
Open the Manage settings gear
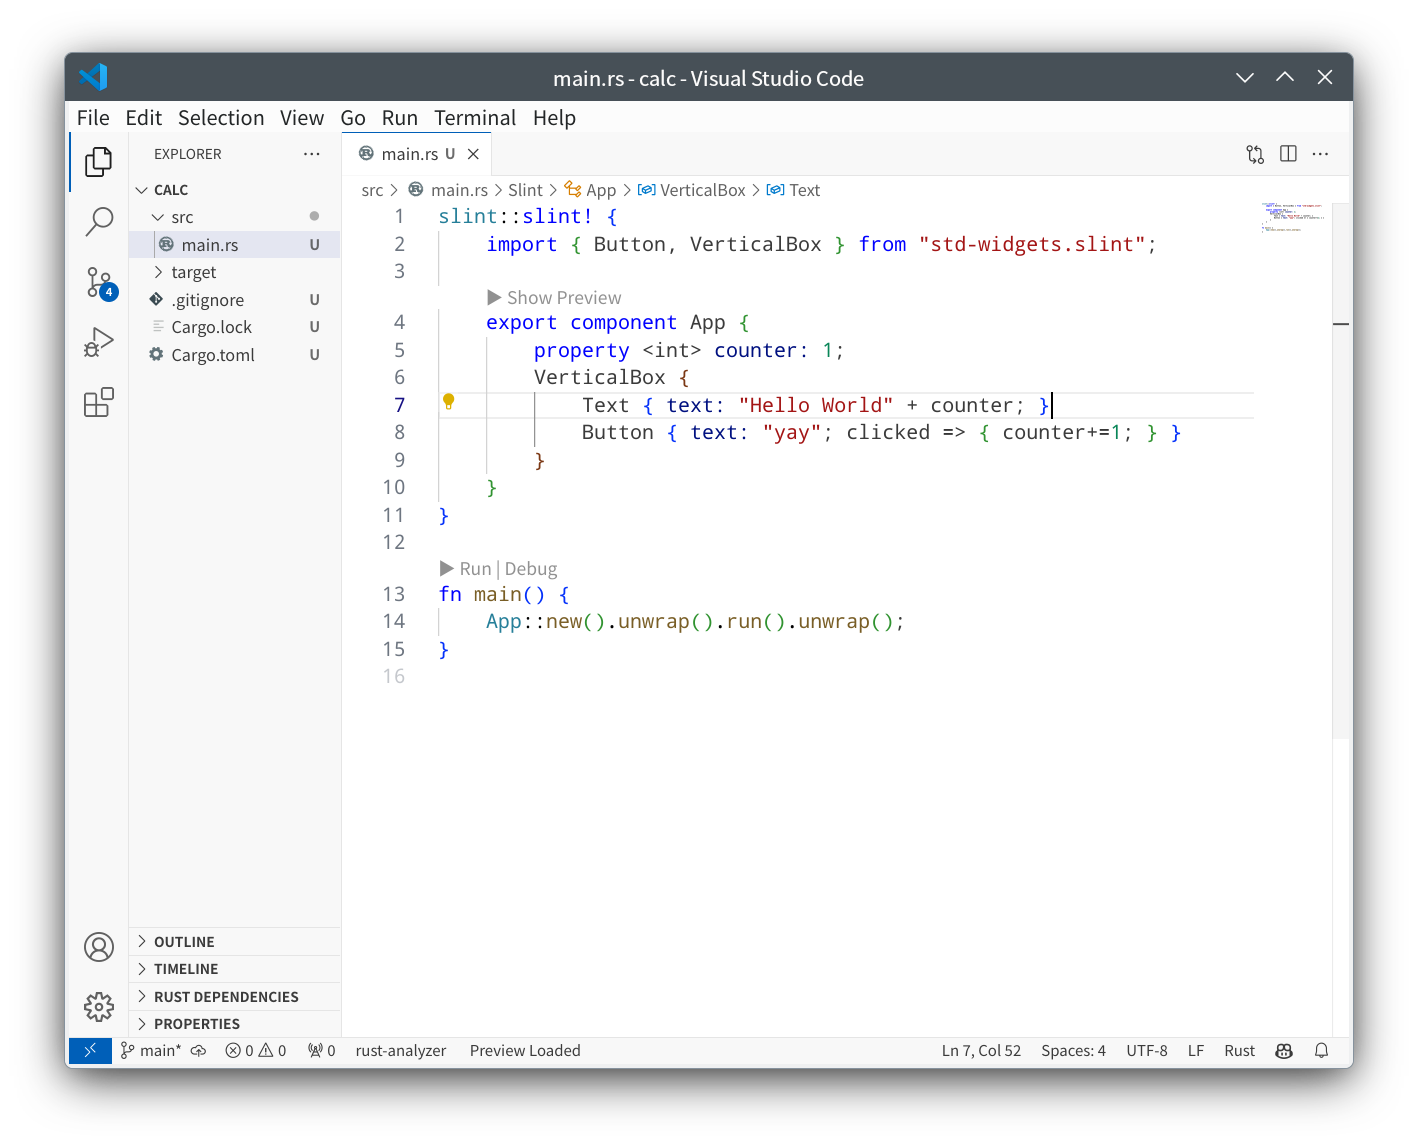click(x=99, y=1006)
